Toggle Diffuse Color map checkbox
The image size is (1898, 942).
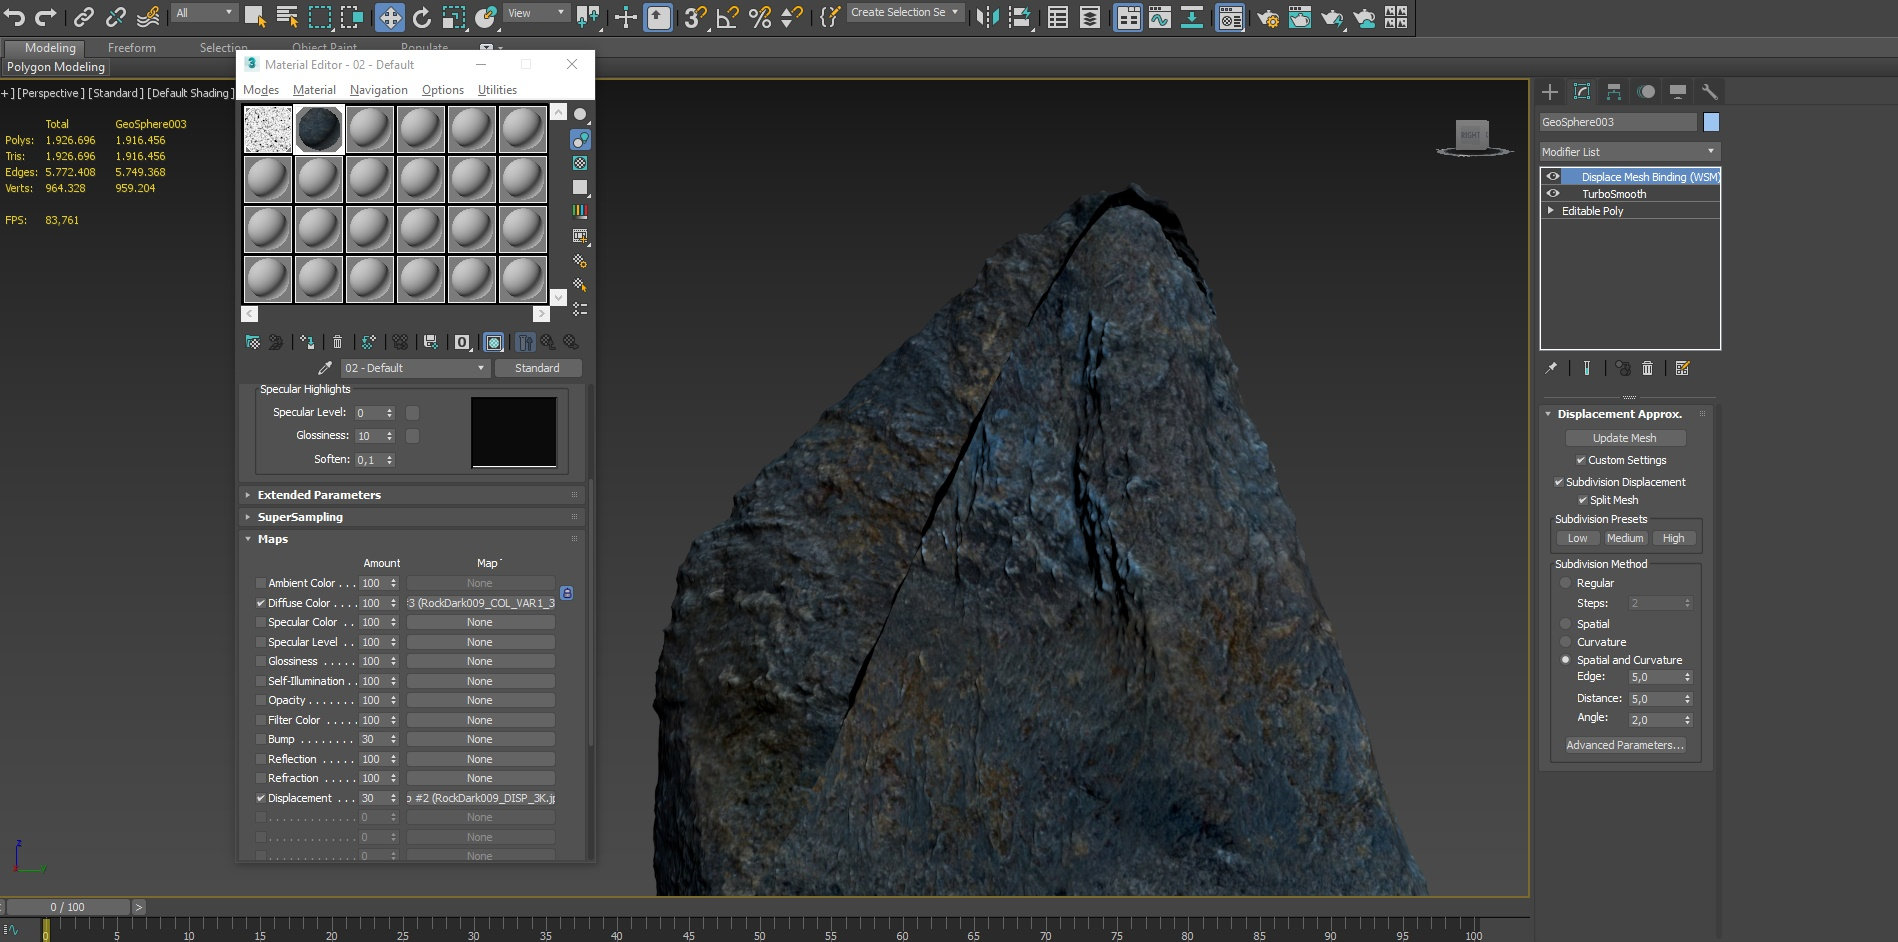click(x=261, y=603)
